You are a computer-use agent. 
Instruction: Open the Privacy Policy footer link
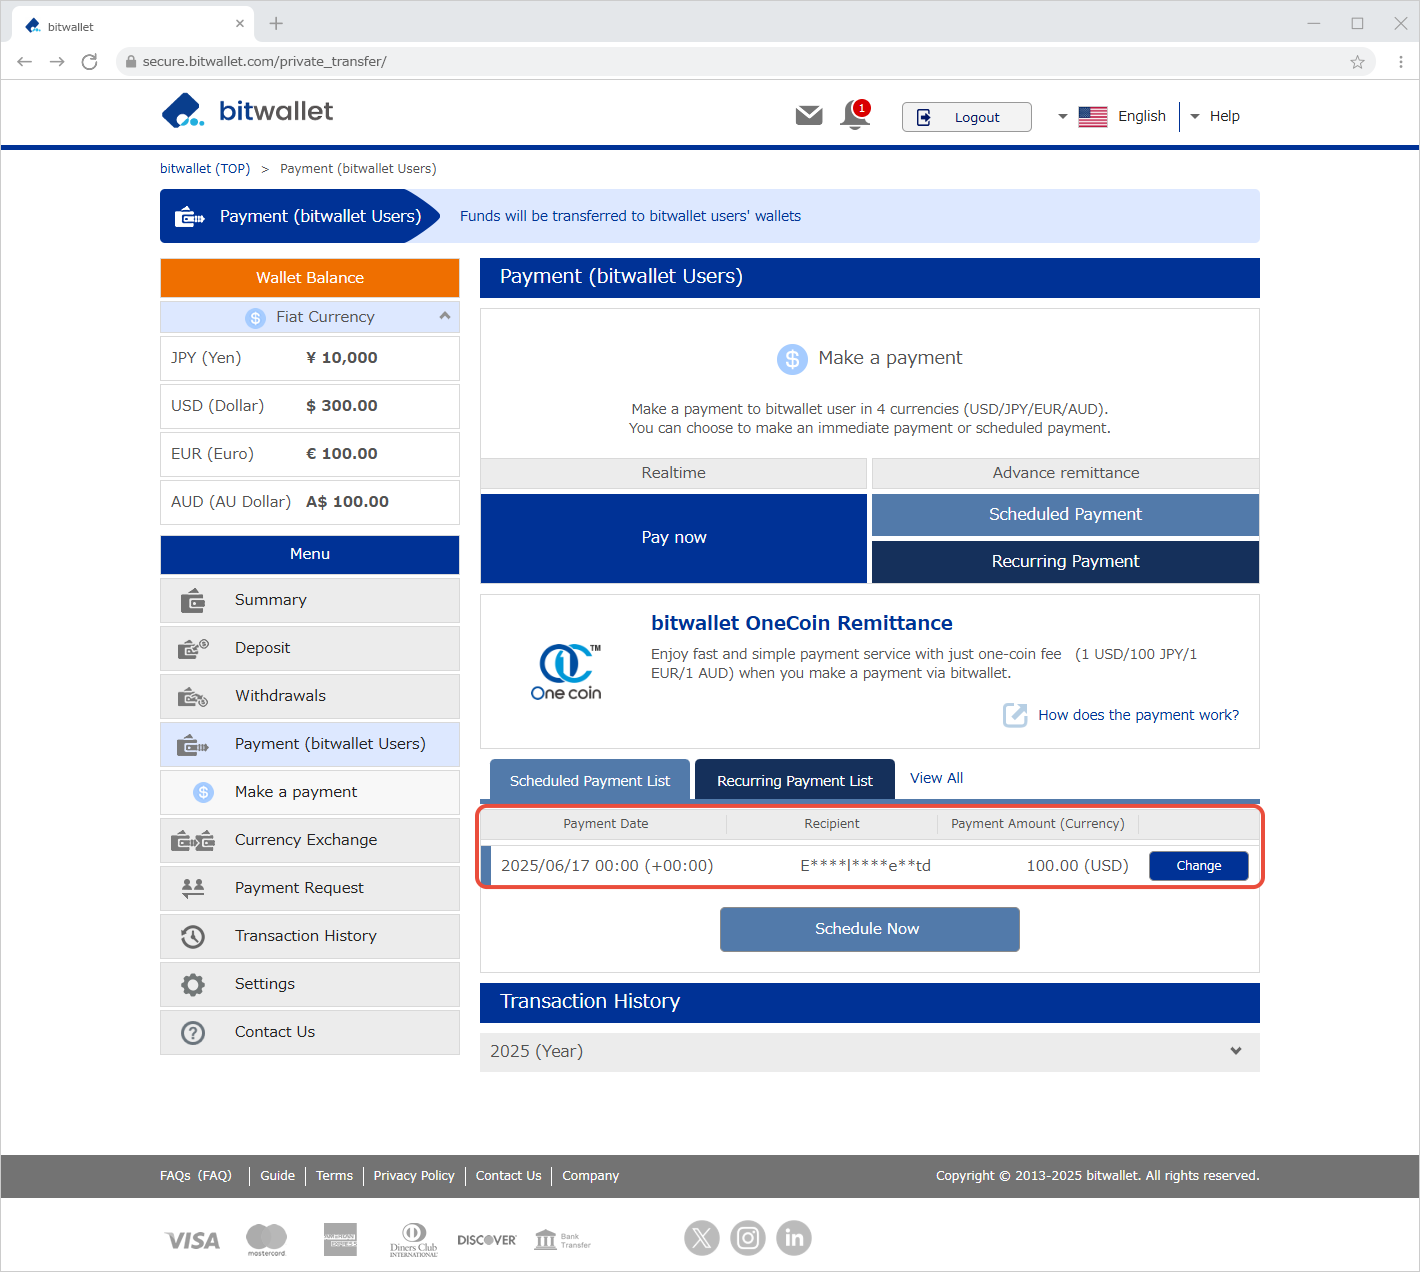coord(414,1176)
